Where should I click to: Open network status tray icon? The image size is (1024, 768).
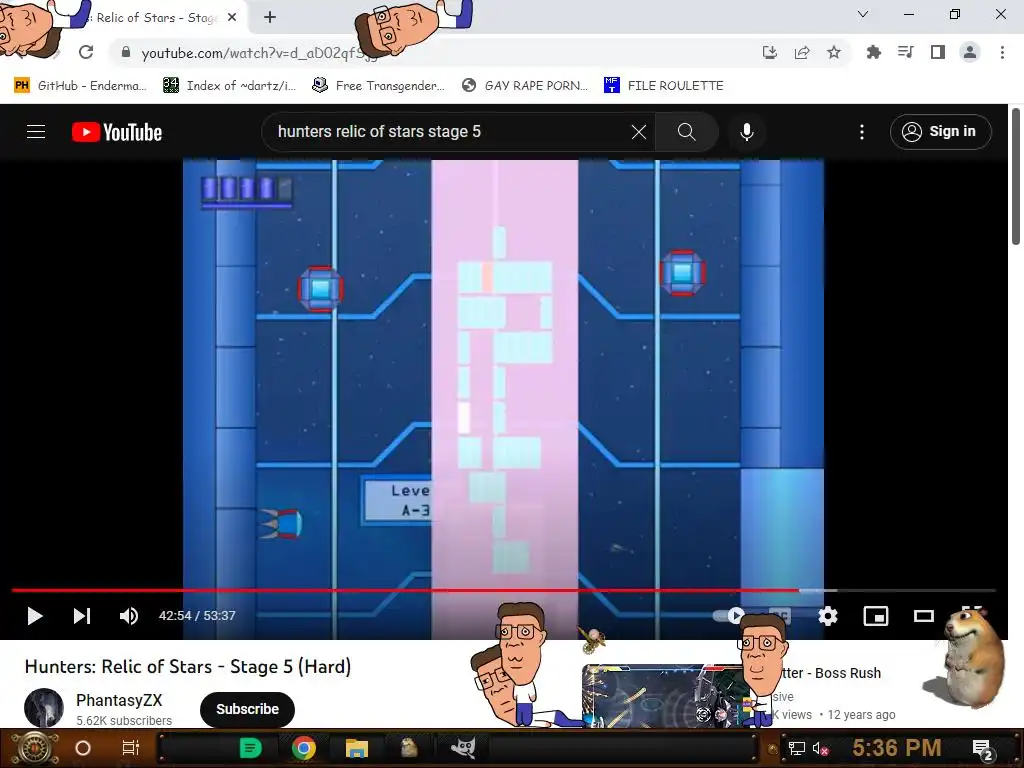click(x=796, y=749)
